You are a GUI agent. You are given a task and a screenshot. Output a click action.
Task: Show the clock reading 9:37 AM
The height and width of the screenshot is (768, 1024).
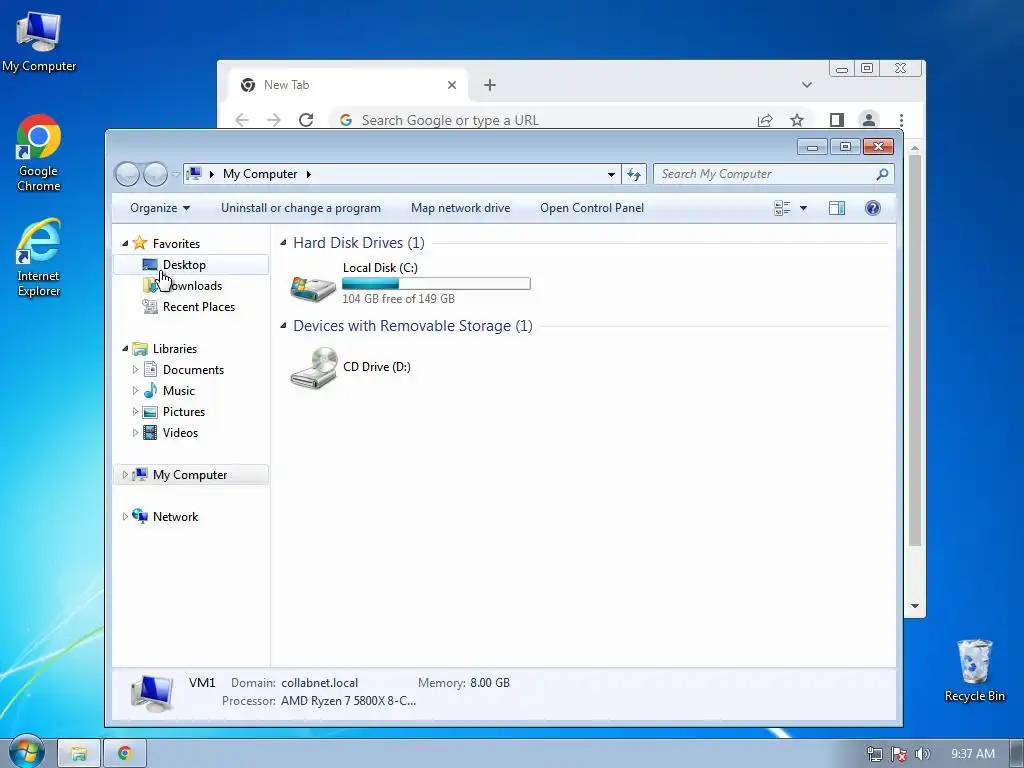pos(972,754)
